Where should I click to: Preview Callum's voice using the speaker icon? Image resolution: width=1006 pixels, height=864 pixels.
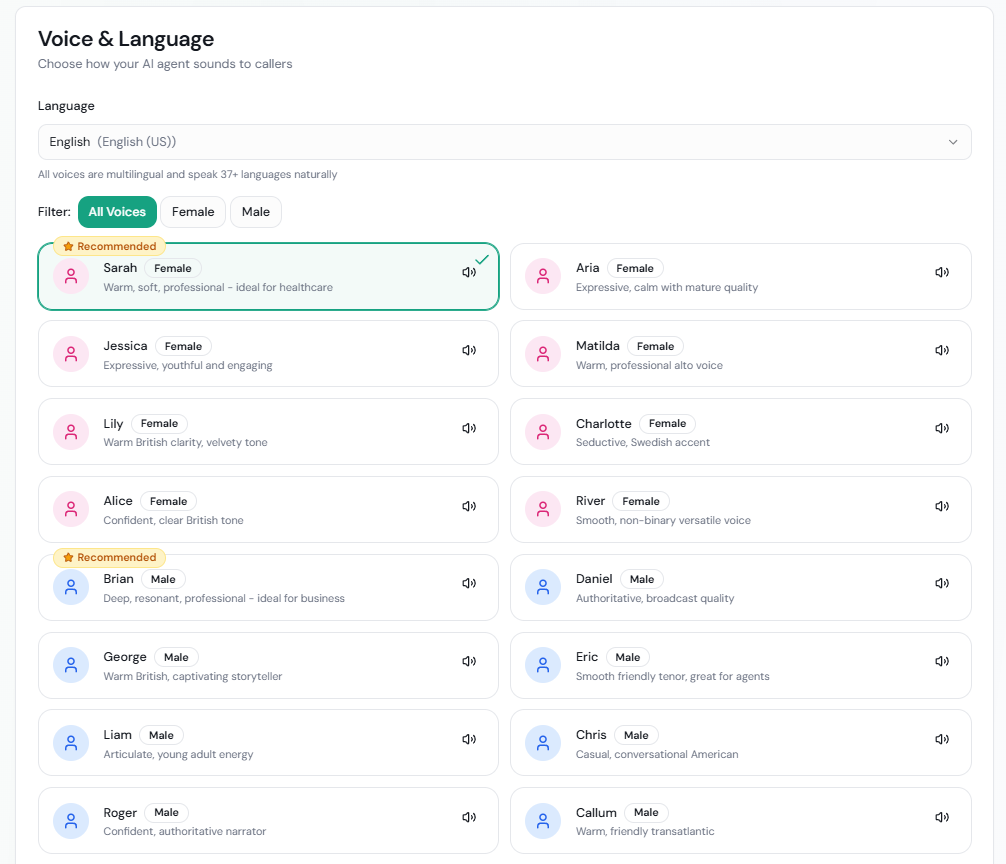(x=941, y=816)
